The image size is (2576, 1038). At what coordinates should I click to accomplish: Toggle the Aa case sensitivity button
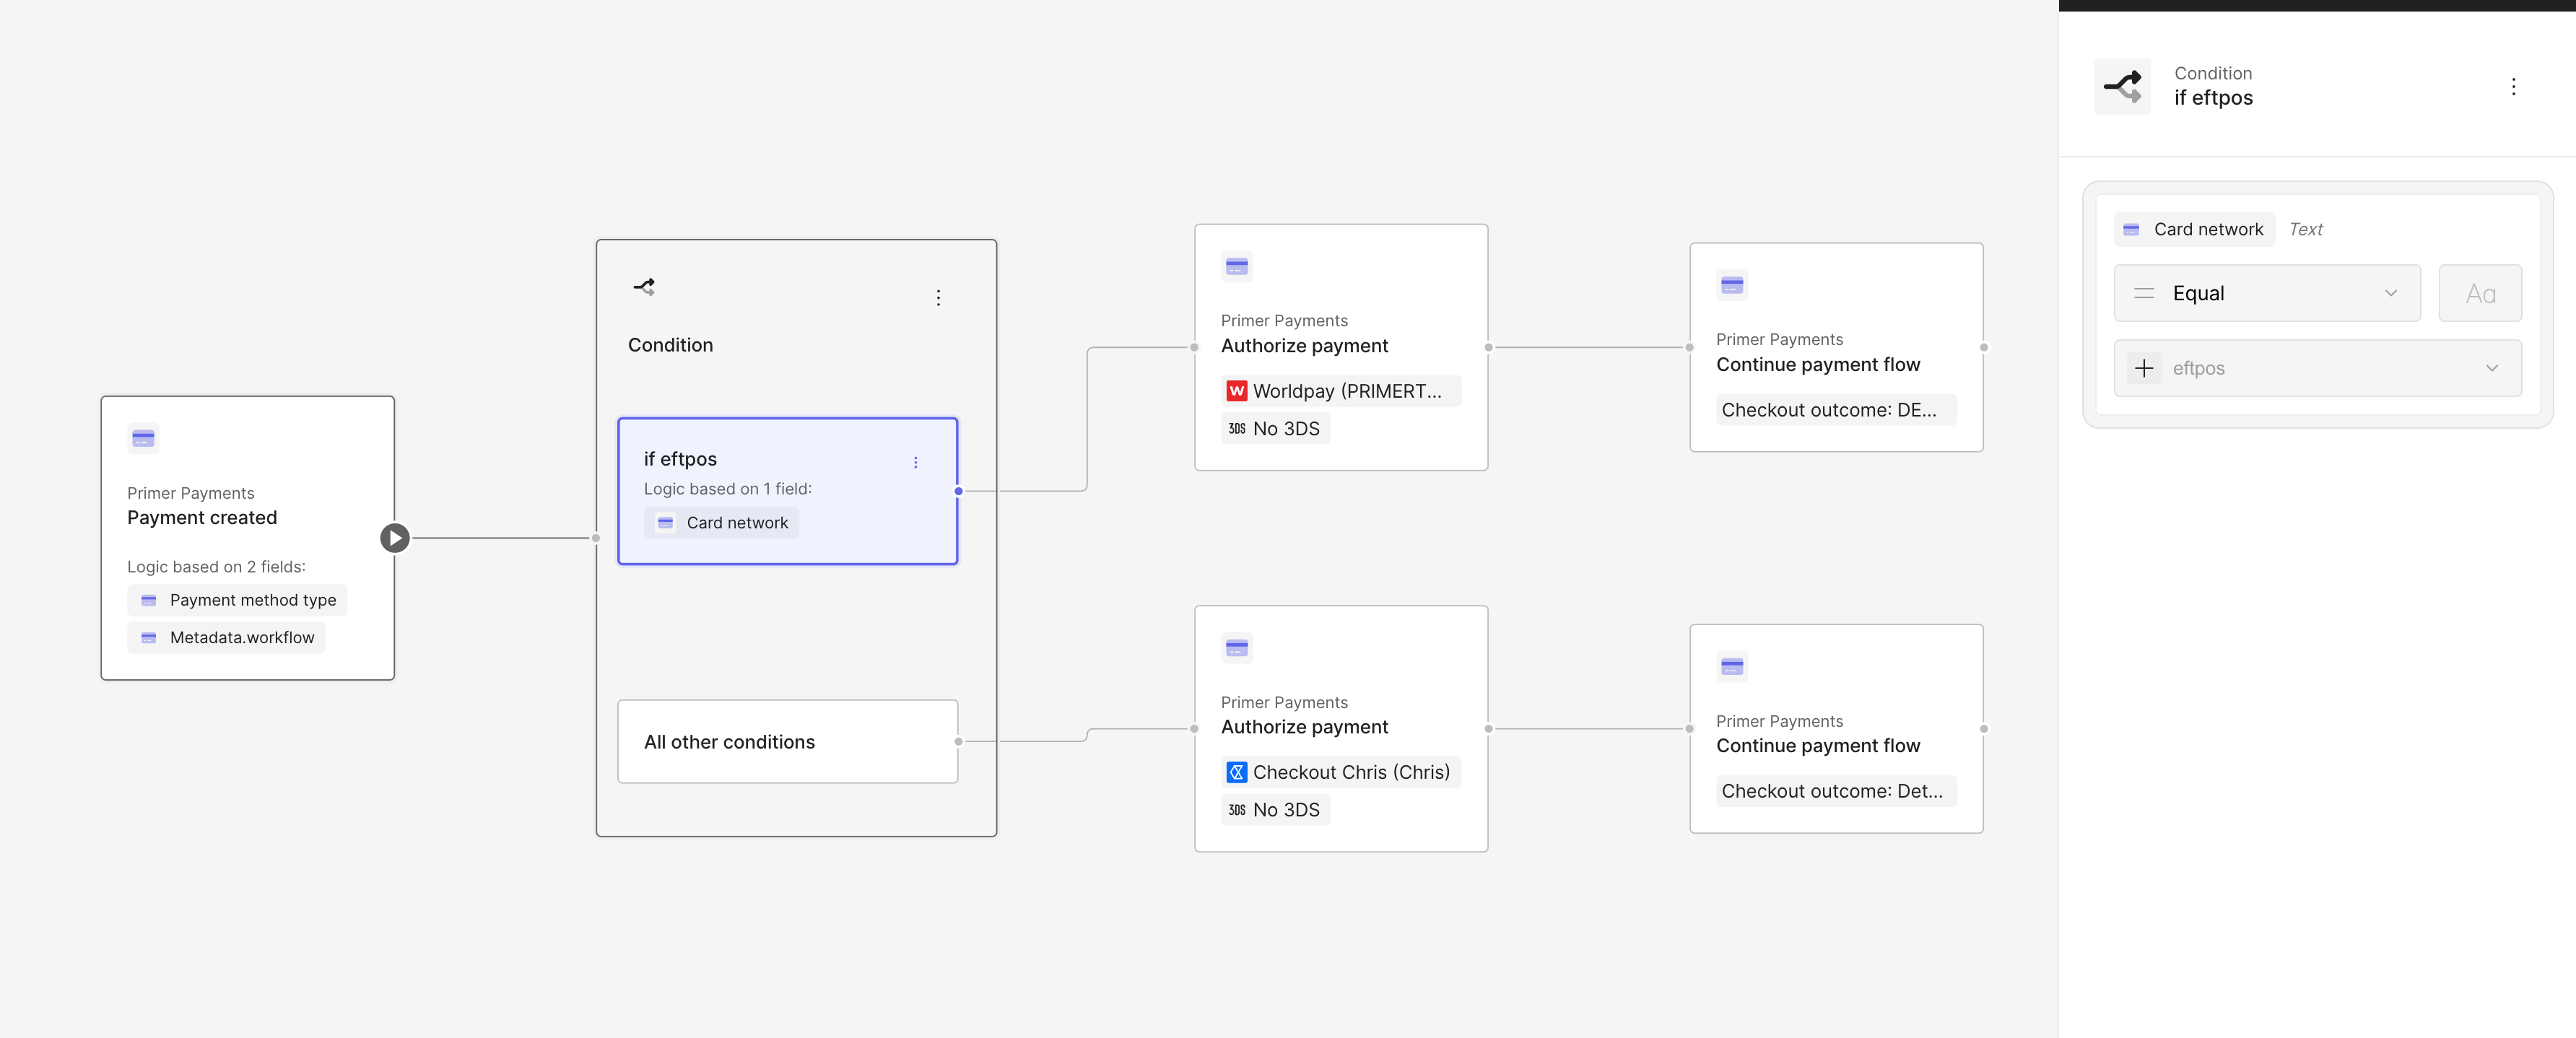pyautogui.click(x=2479, y=293)
